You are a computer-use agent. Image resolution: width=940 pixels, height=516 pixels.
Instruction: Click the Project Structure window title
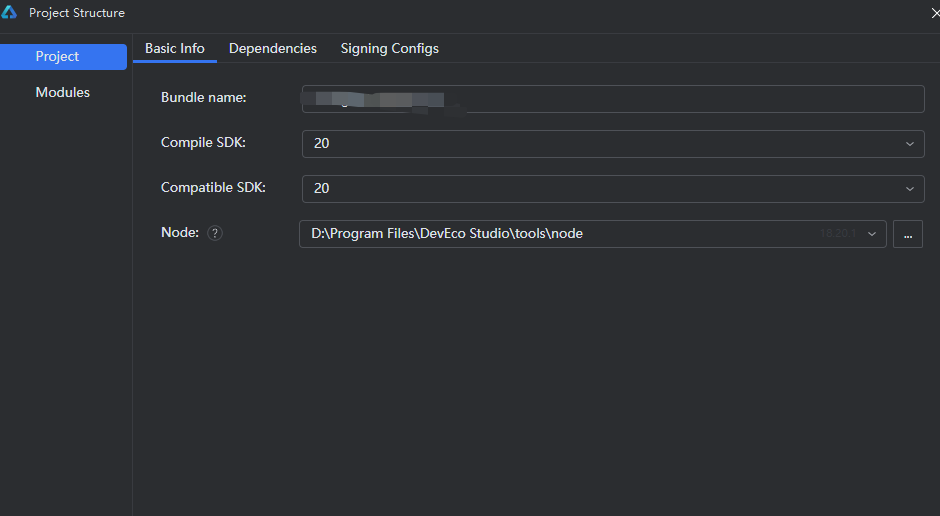[x=77, y=13]
